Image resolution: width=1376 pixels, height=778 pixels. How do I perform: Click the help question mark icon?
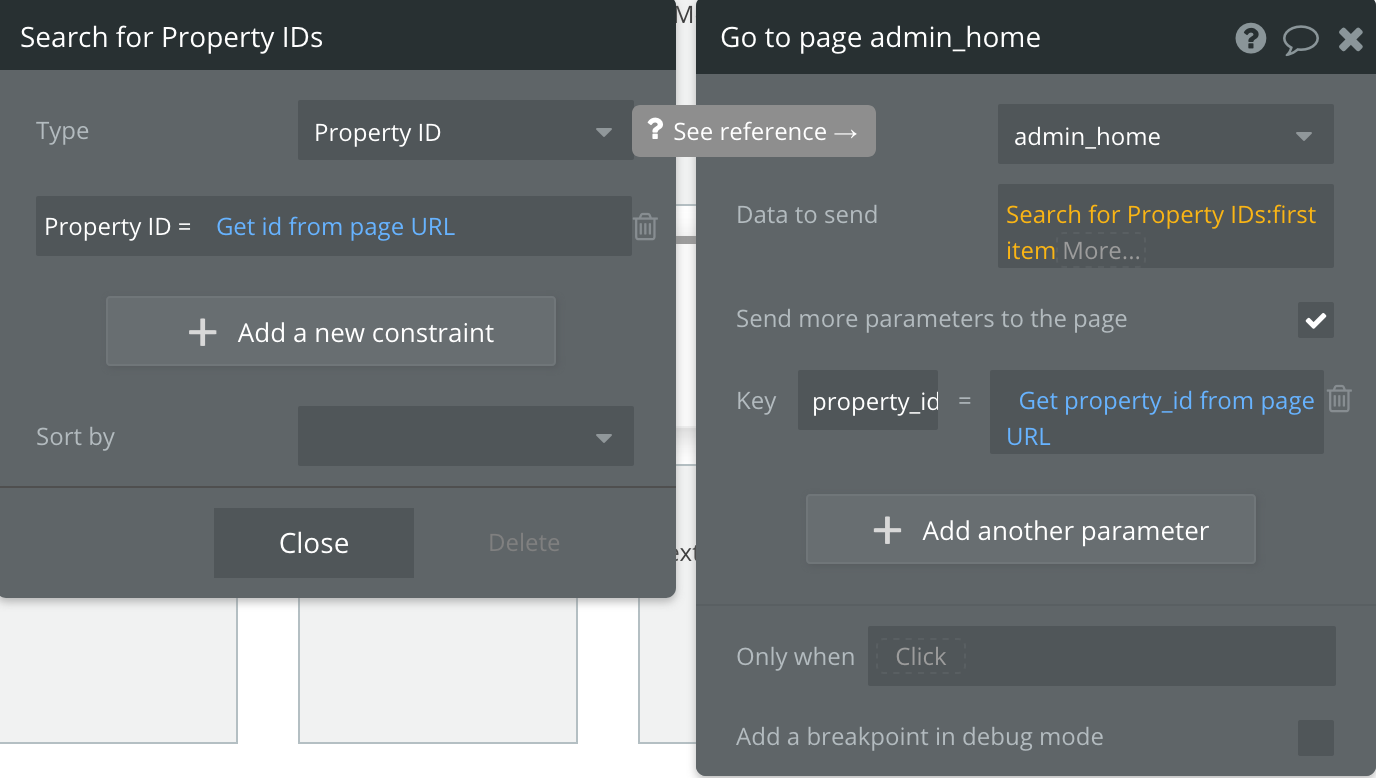[1250, 39]
